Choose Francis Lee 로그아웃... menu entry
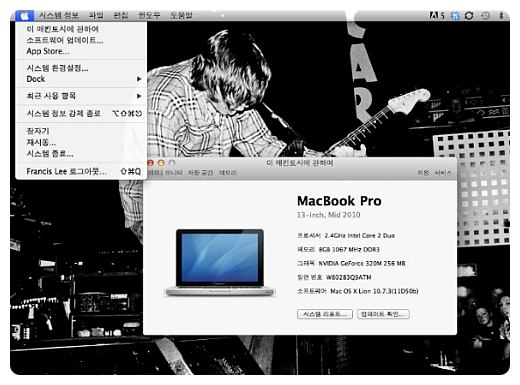The width and height of the screenshot is (520, 385). [x=81, y=171]
